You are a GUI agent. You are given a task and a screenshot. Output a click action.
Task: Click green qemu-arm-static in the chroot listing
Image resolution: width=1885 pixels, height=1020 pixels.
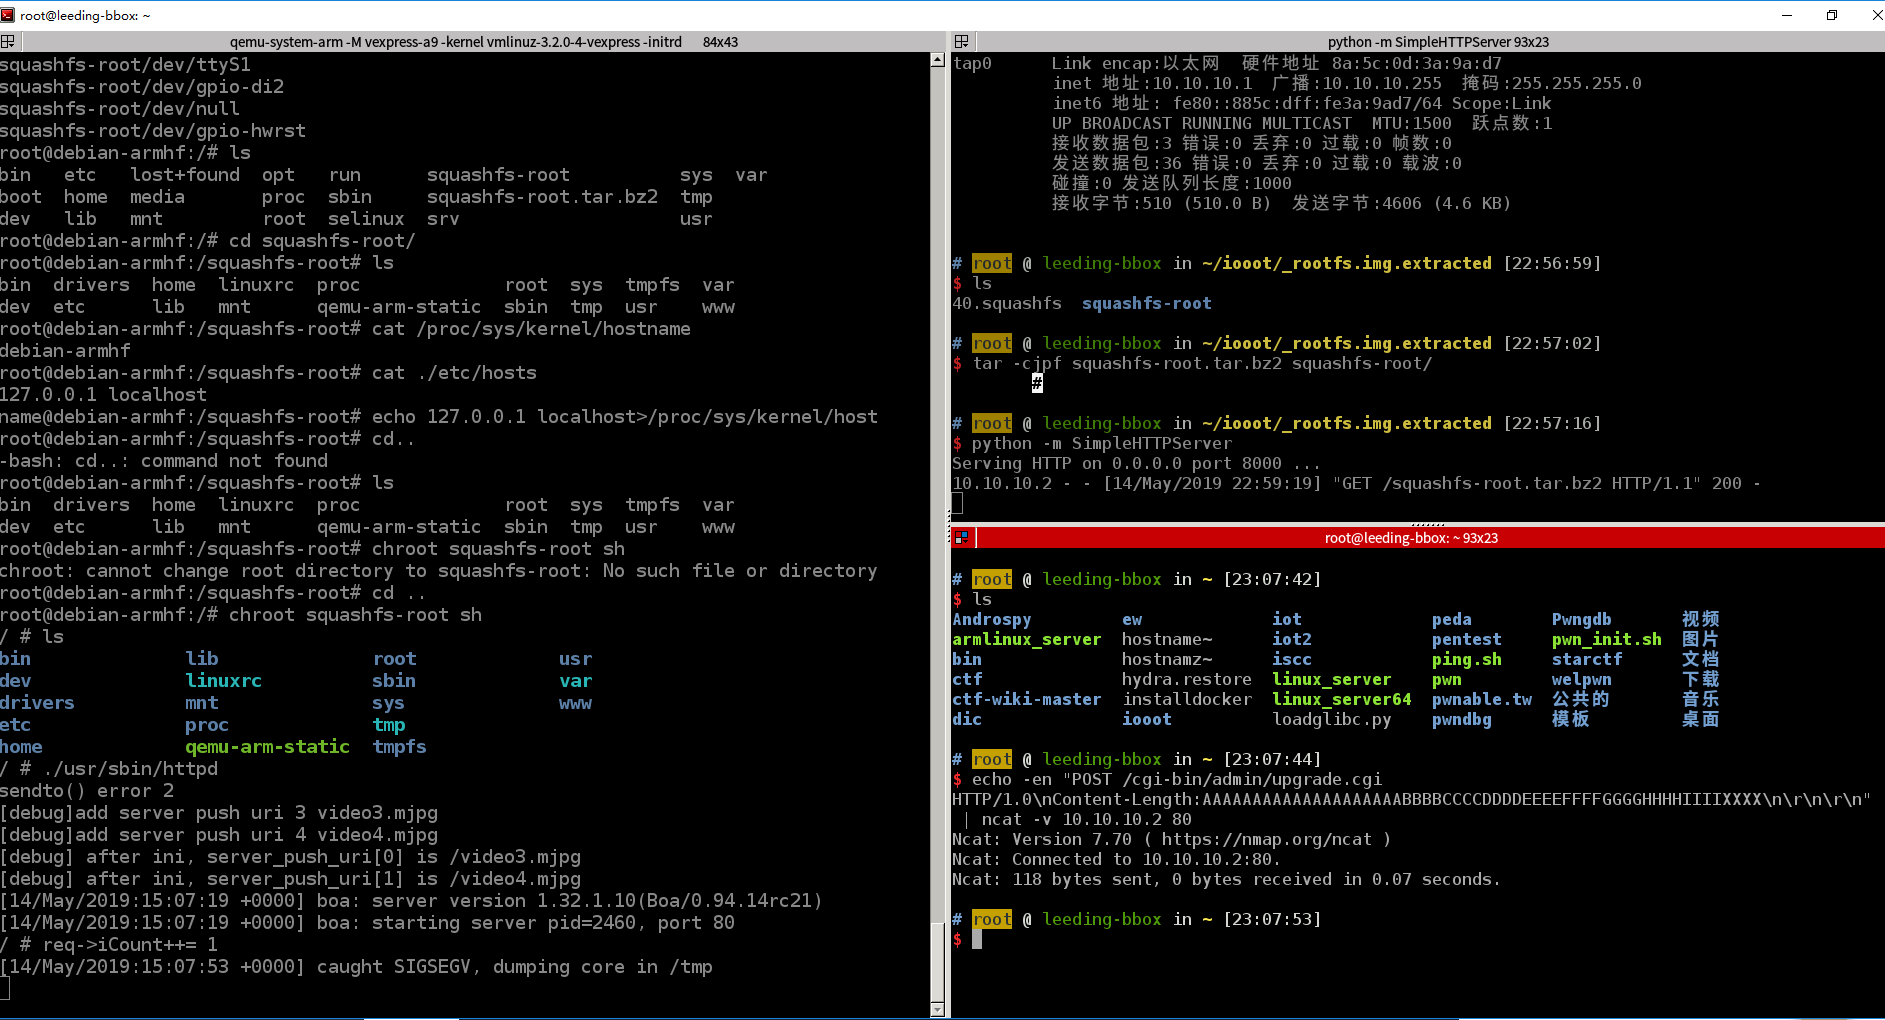click(267, 747)
